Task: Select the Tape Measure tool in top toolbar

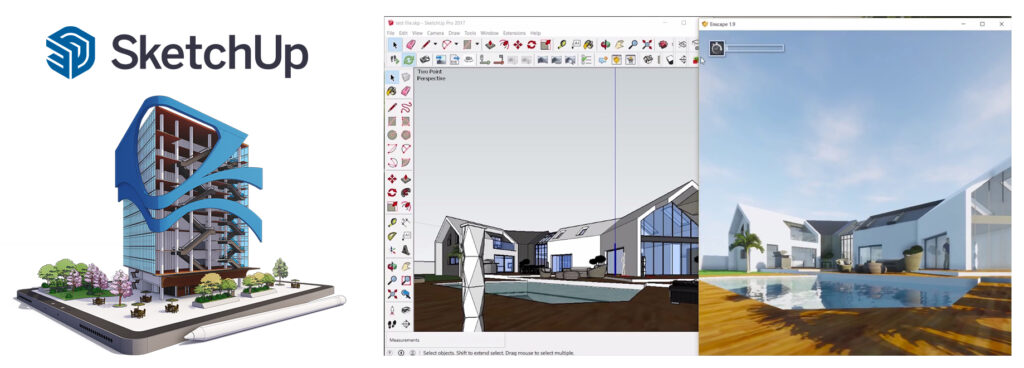Action: [562, 44]
